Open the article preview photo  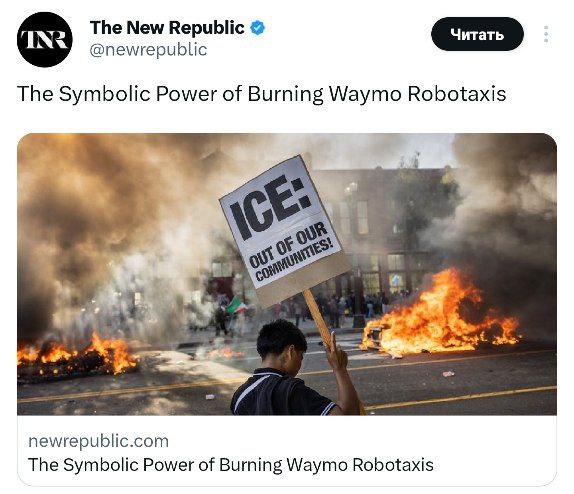287,274
